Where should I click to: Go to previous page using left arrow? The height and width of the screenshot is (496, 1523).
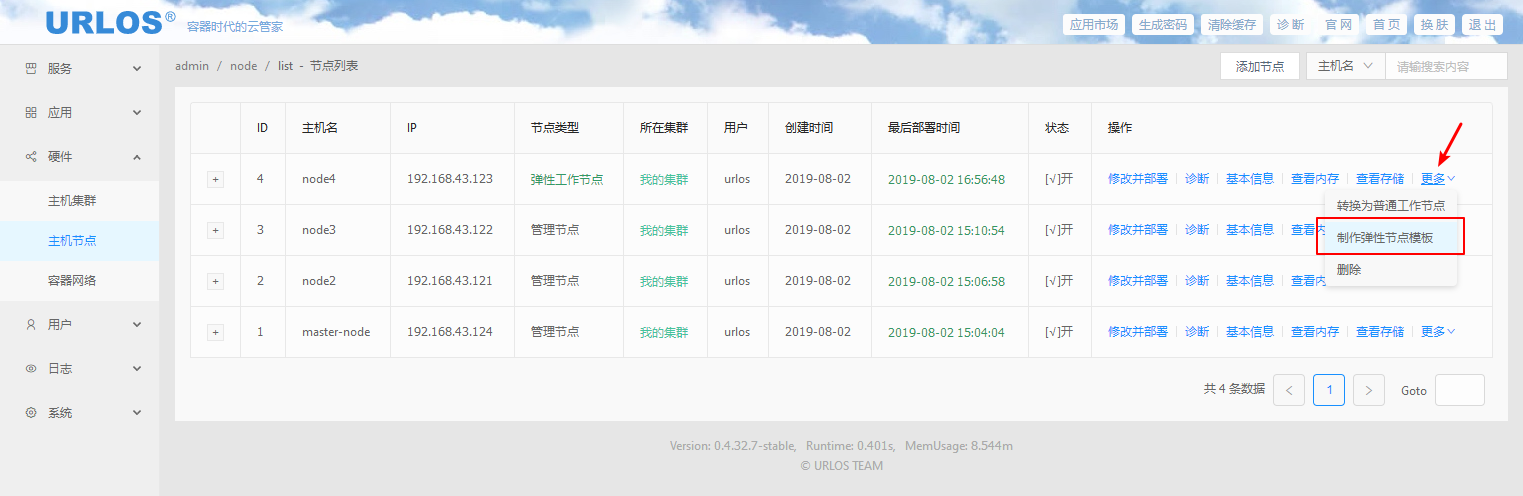pyautogui.click(x=1288, y=390)
